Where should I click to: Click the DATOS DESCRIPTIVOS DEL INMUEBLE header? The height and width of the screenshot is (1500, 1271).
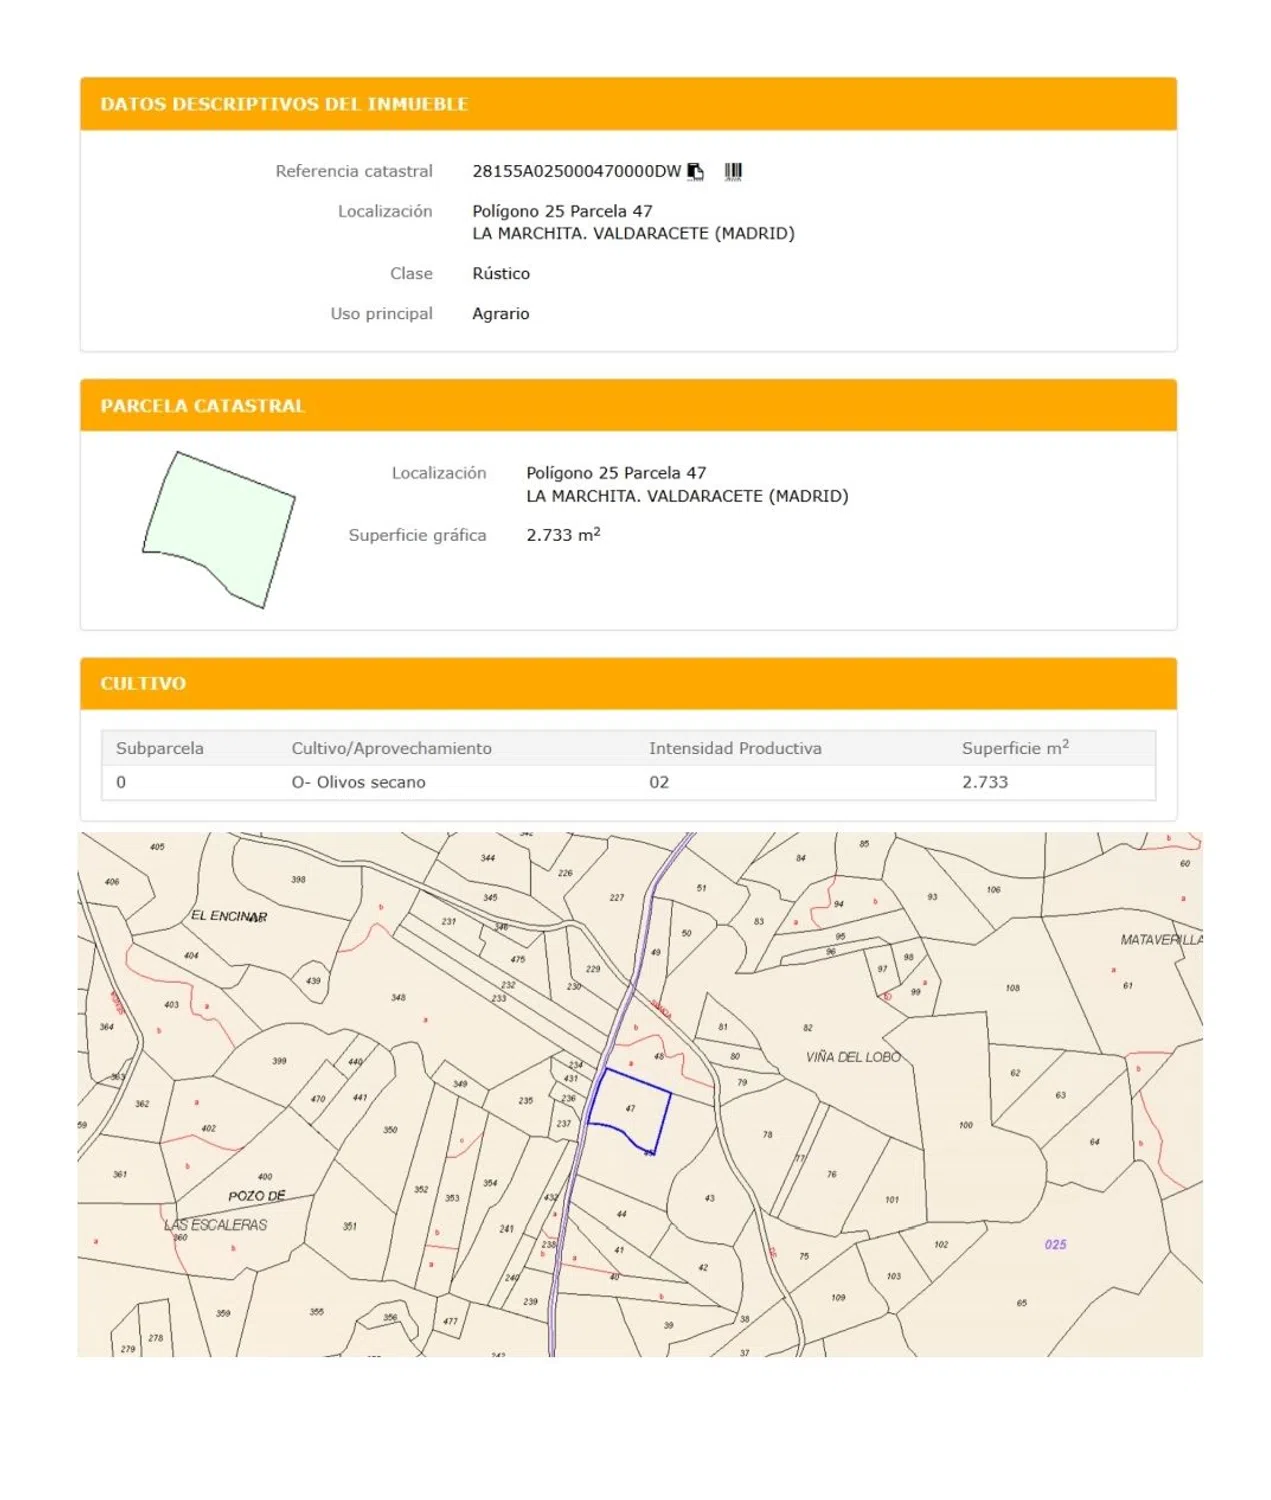coord(284,104)
